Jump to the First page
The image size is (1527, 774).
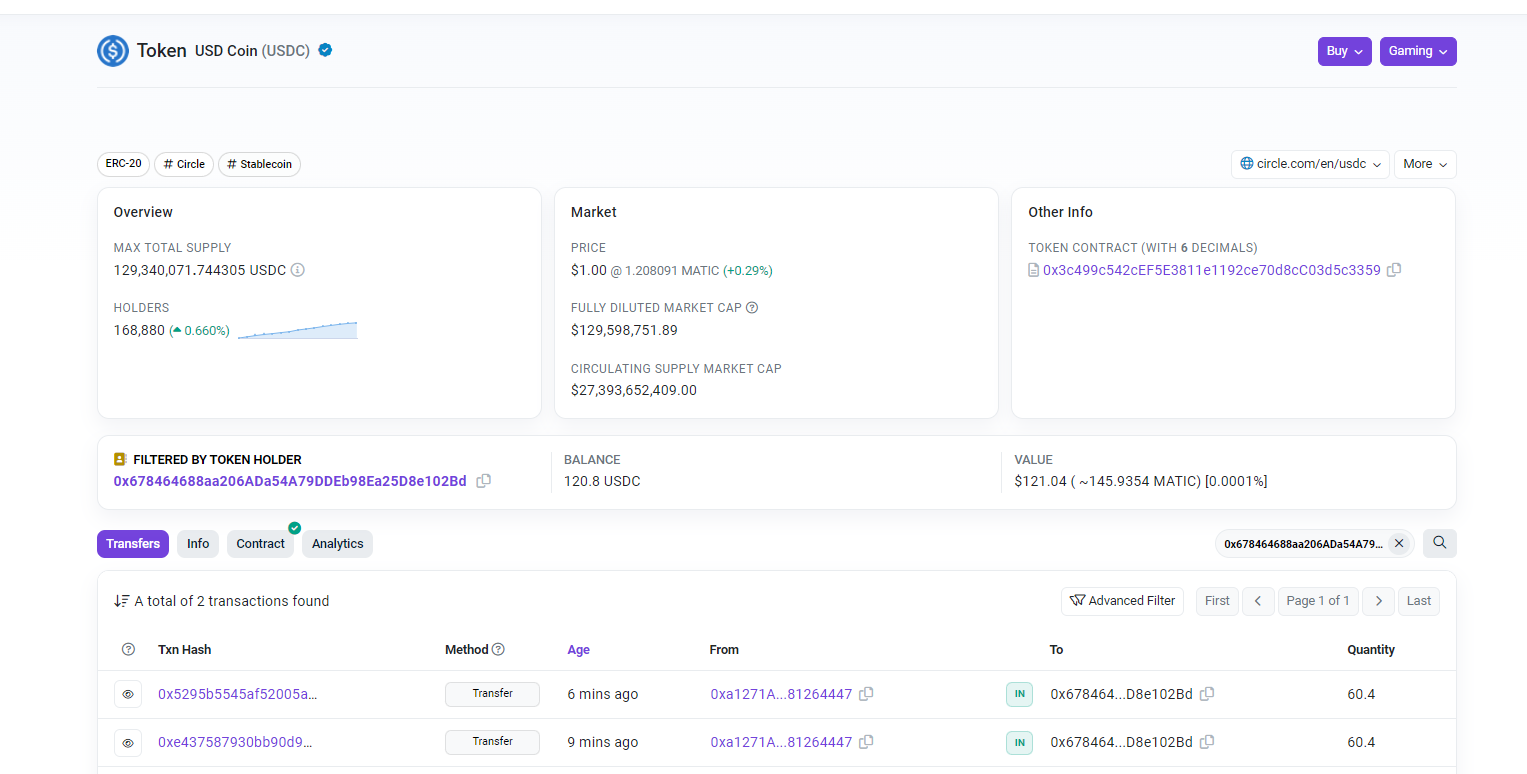(1217, 601)
